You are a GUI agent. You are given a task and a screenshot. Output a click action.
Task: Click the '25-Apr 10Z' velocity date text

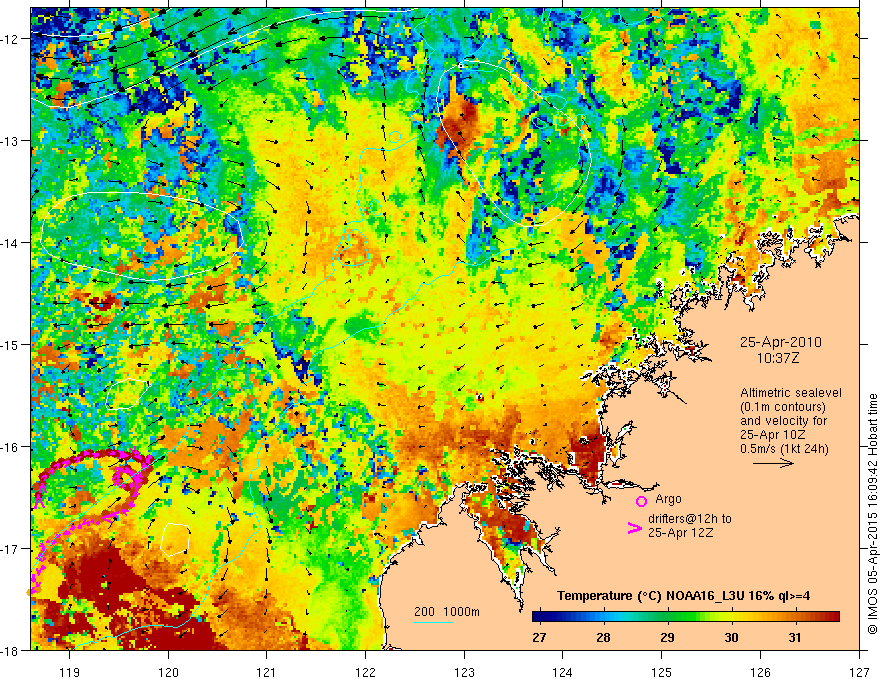pyautogui.click(x=773, y=435)
